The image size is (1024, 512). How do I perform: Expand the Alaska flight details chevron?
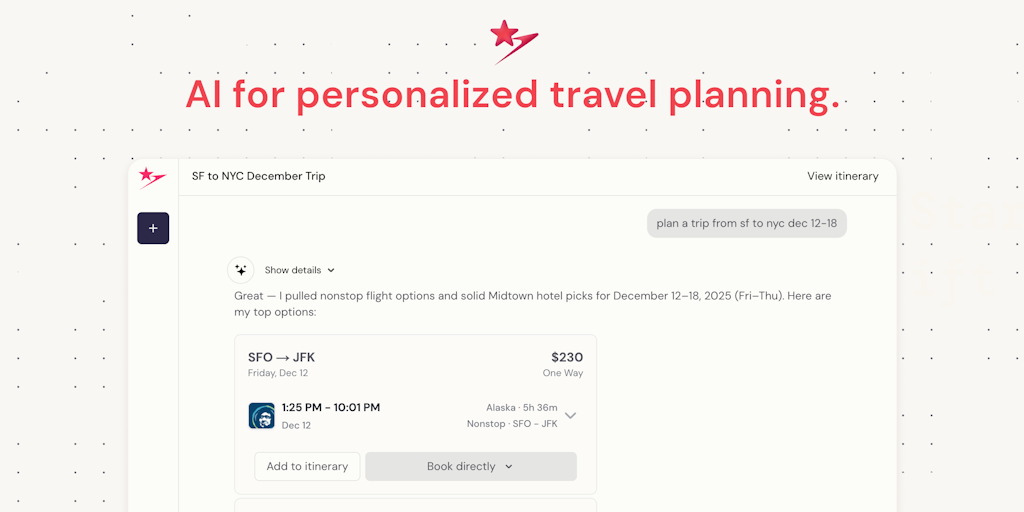pyautogui.click(x=570, y=415)
